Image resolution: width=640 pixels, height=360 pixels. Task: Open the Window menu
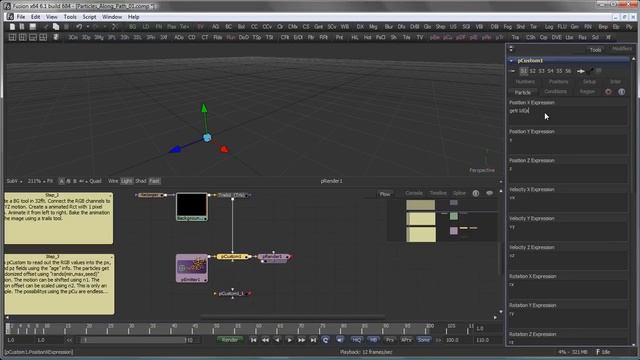[112, 17]
